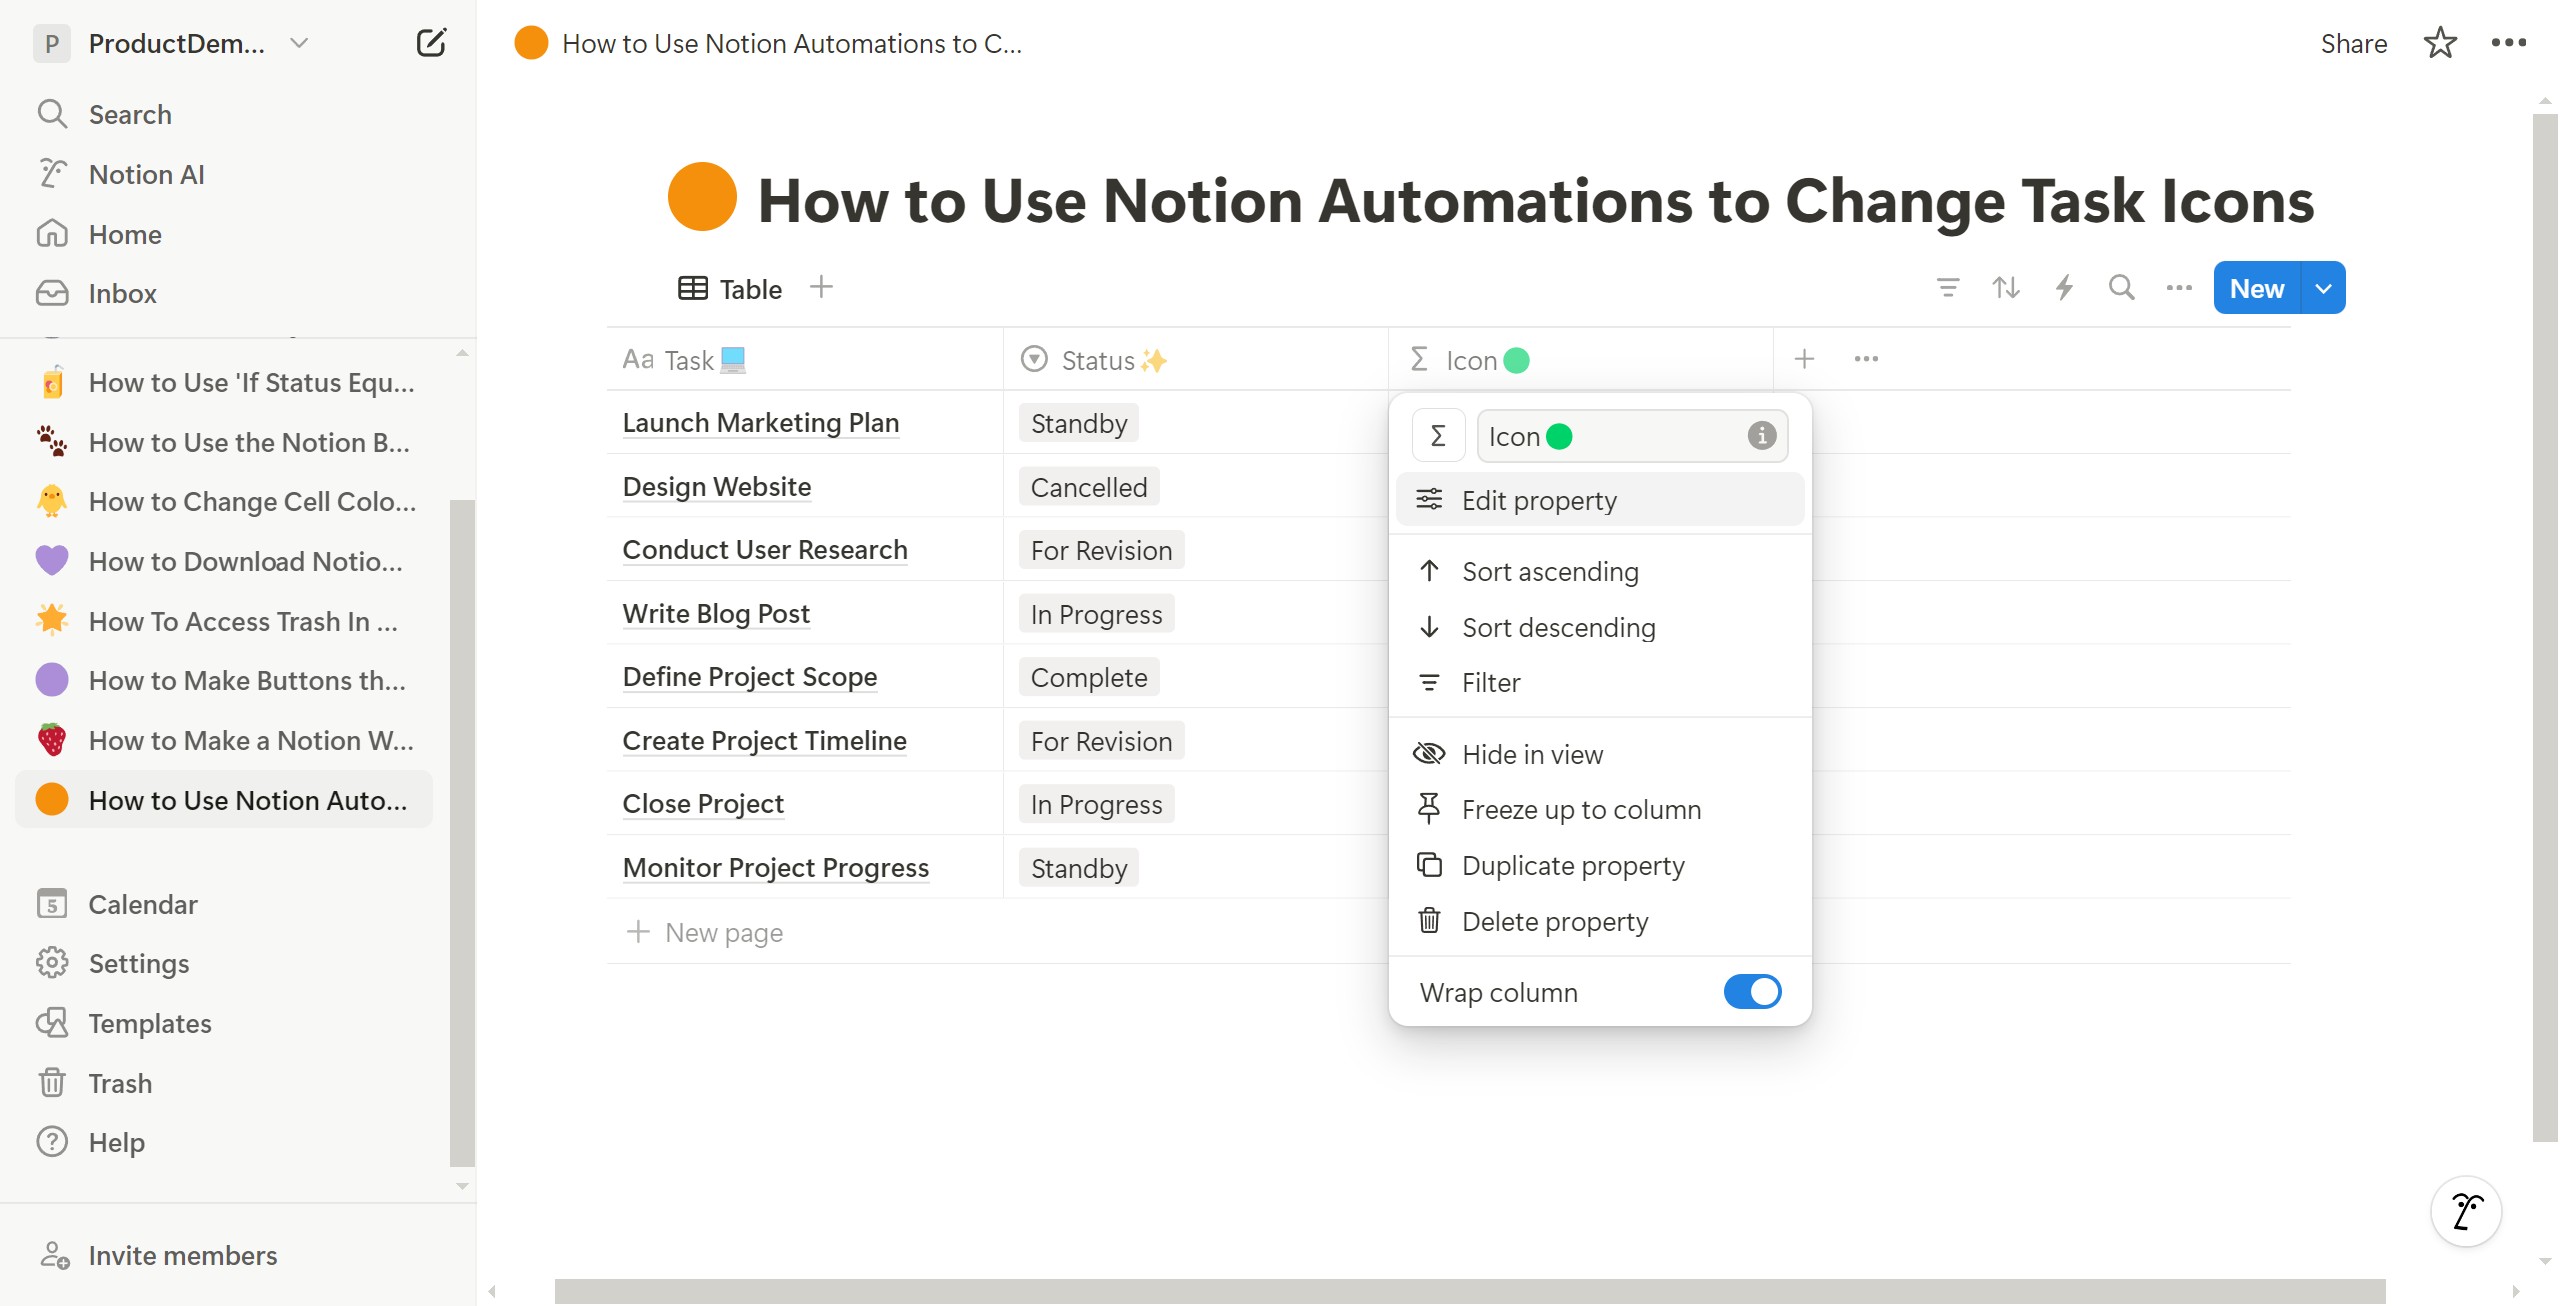2561x1306 pixels.
Task: Choose Sort descending in column menu
Action: pyautogui.click(x=1558, y=628)
